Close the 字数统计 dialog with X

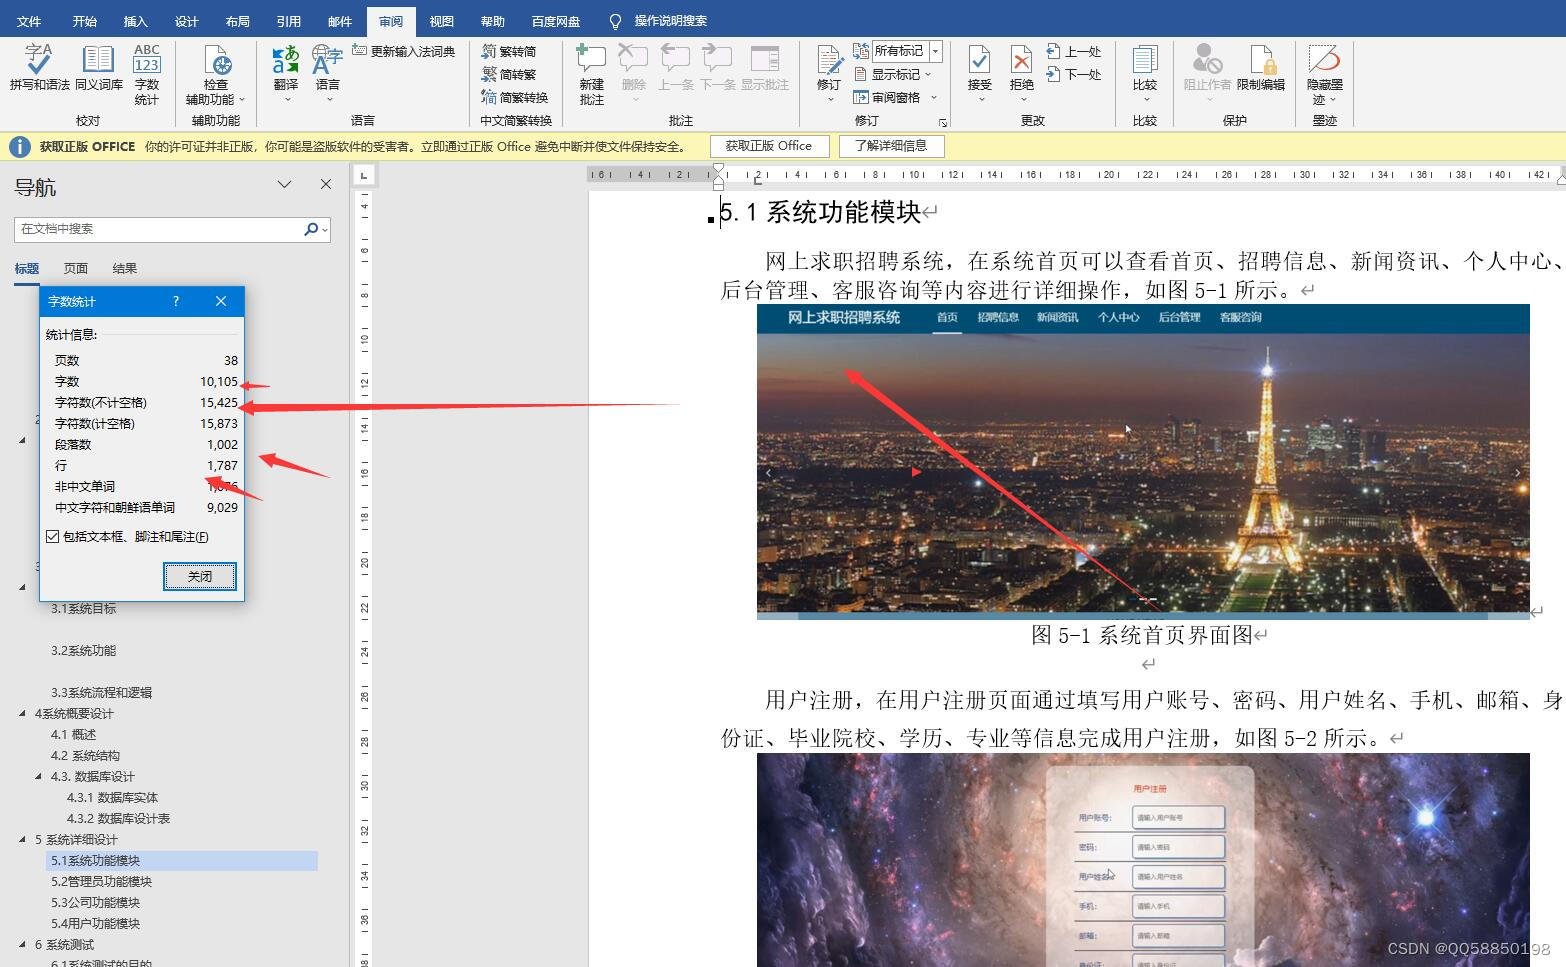coord(221,301)
